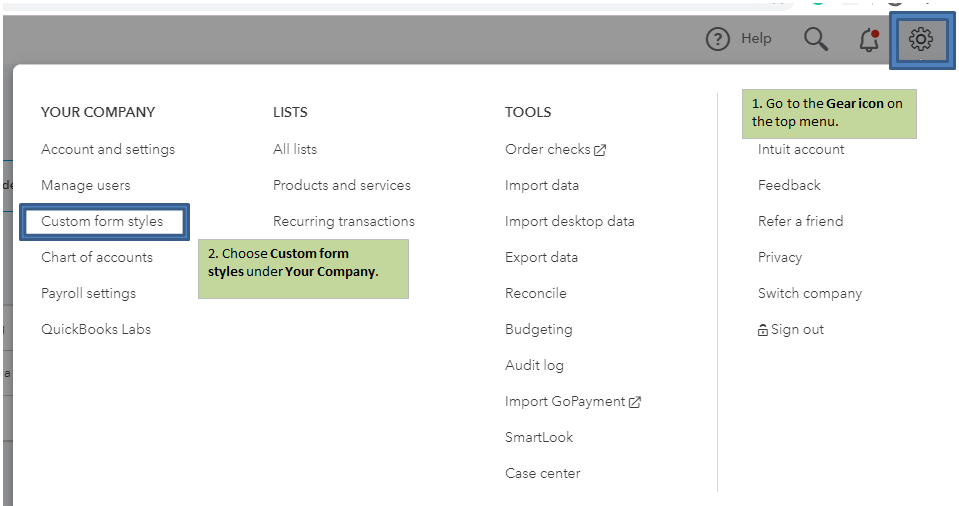
Task: Click the Import GoPayment external link icon
Action: [635, 402]
